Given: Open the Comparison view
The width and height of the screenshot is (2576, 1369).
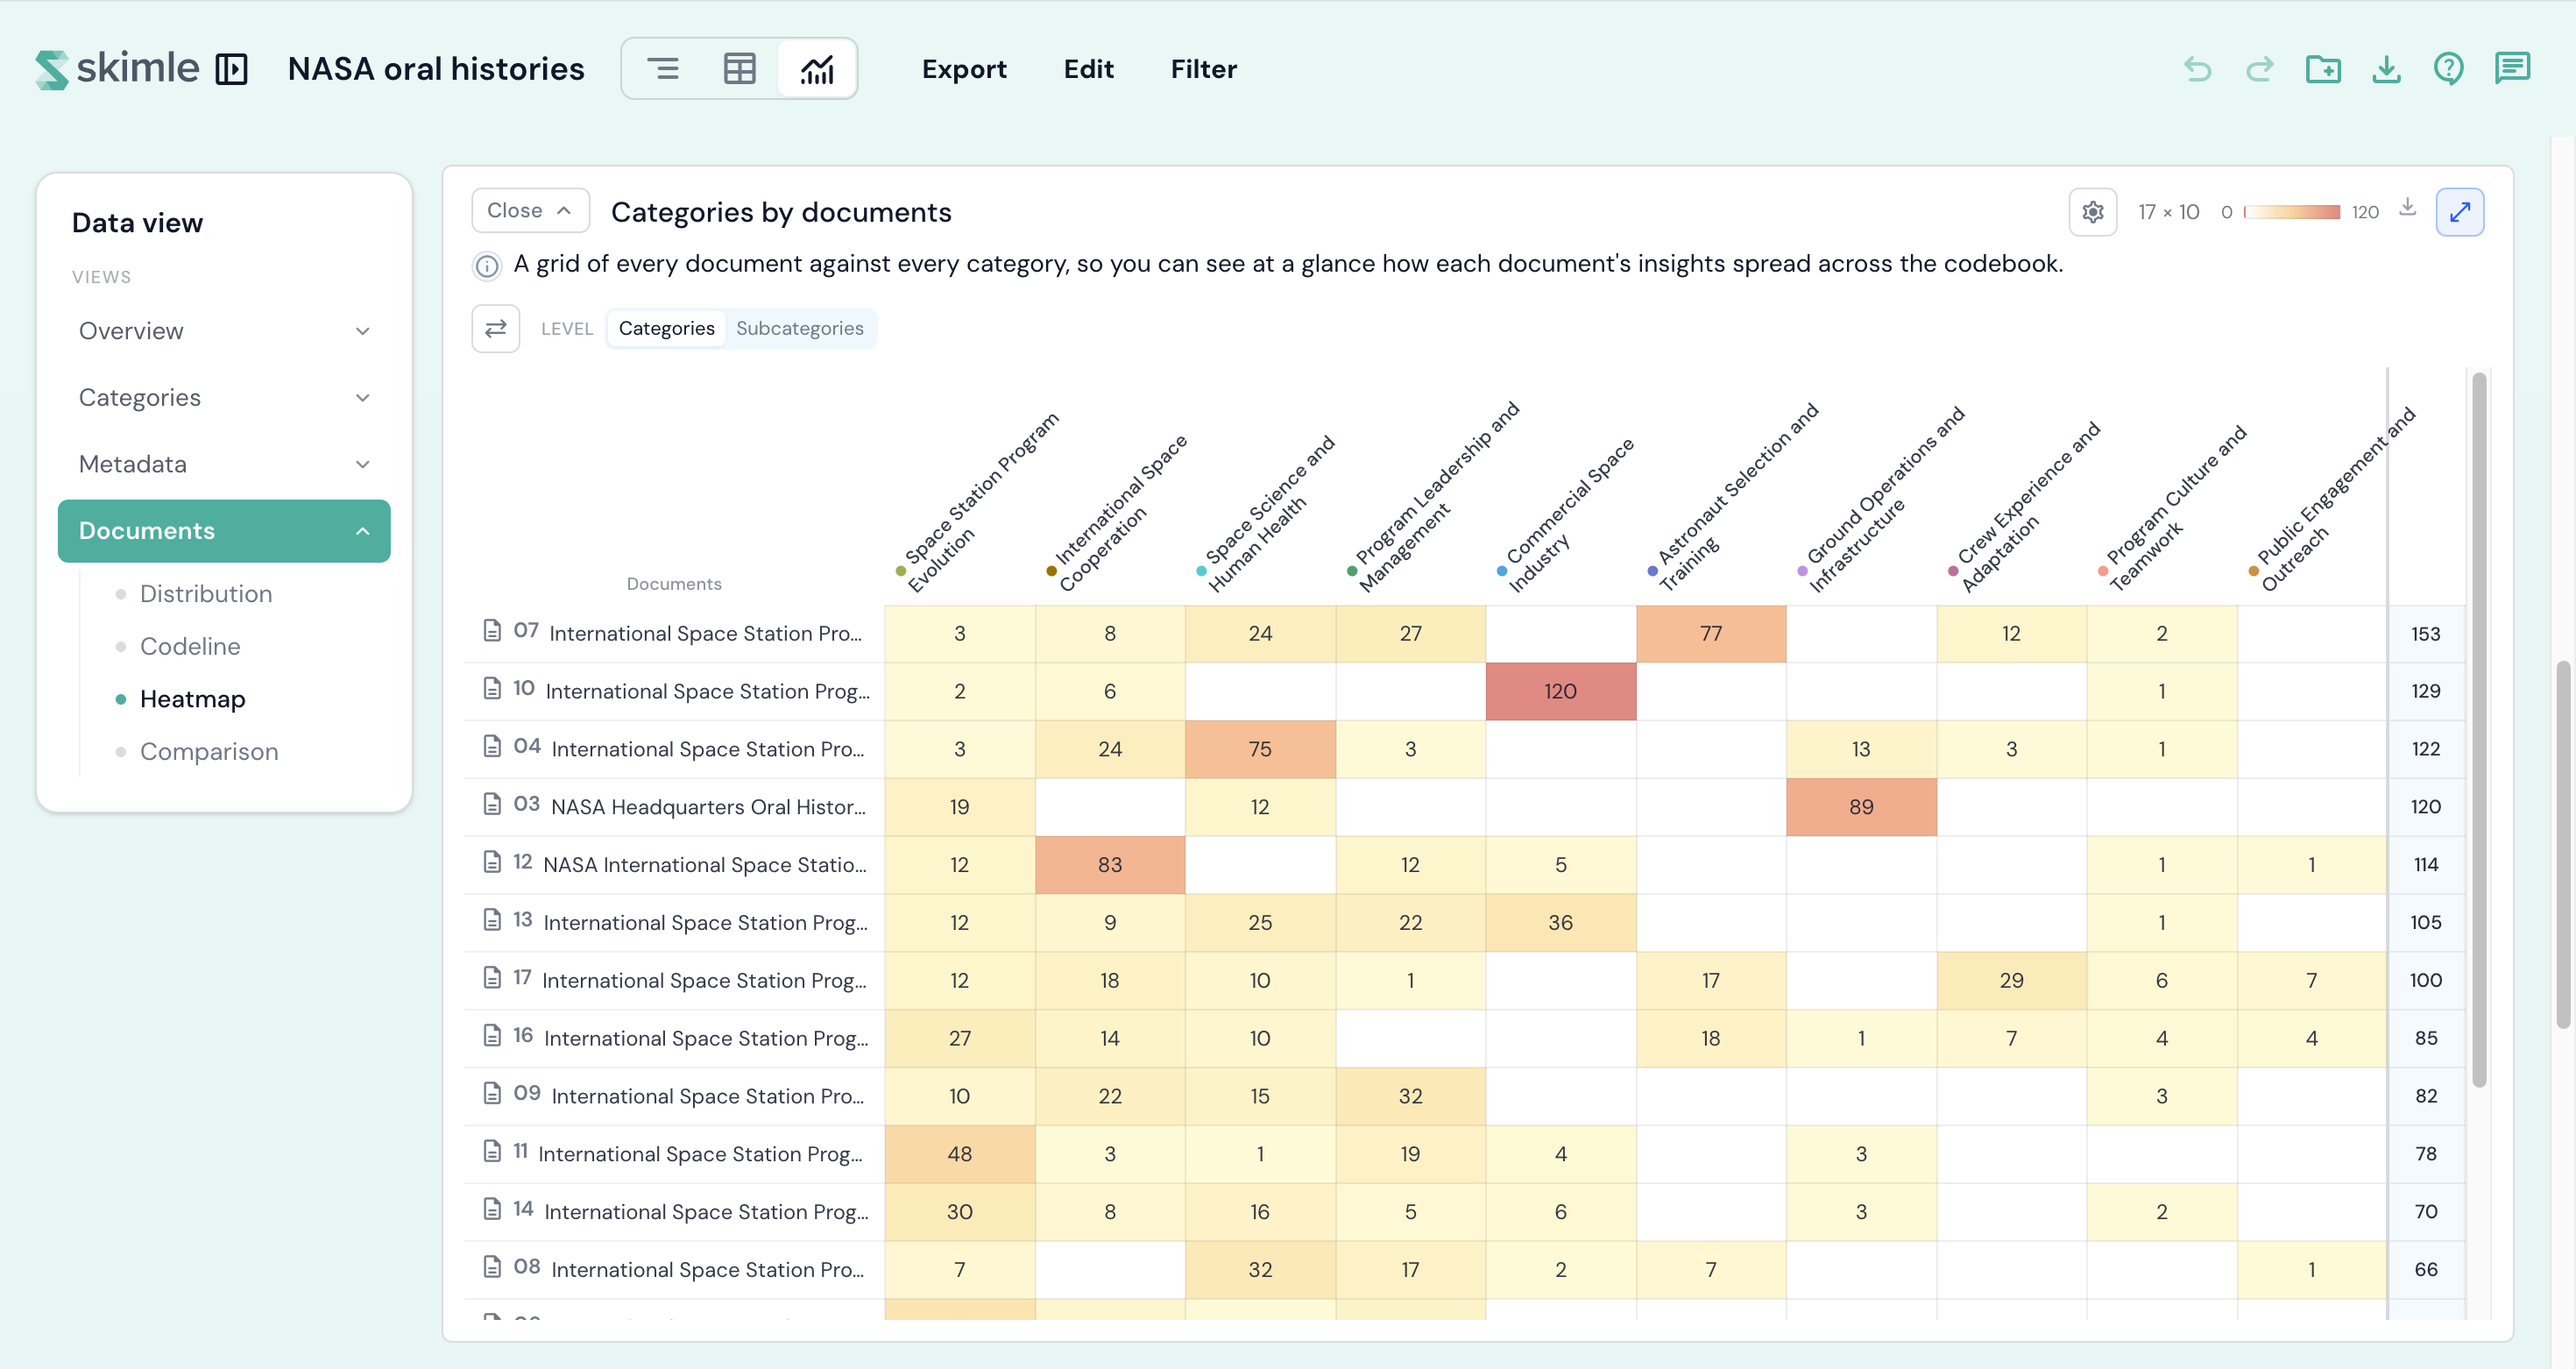Looking at the screenshot, I should (x=209, y=752).
